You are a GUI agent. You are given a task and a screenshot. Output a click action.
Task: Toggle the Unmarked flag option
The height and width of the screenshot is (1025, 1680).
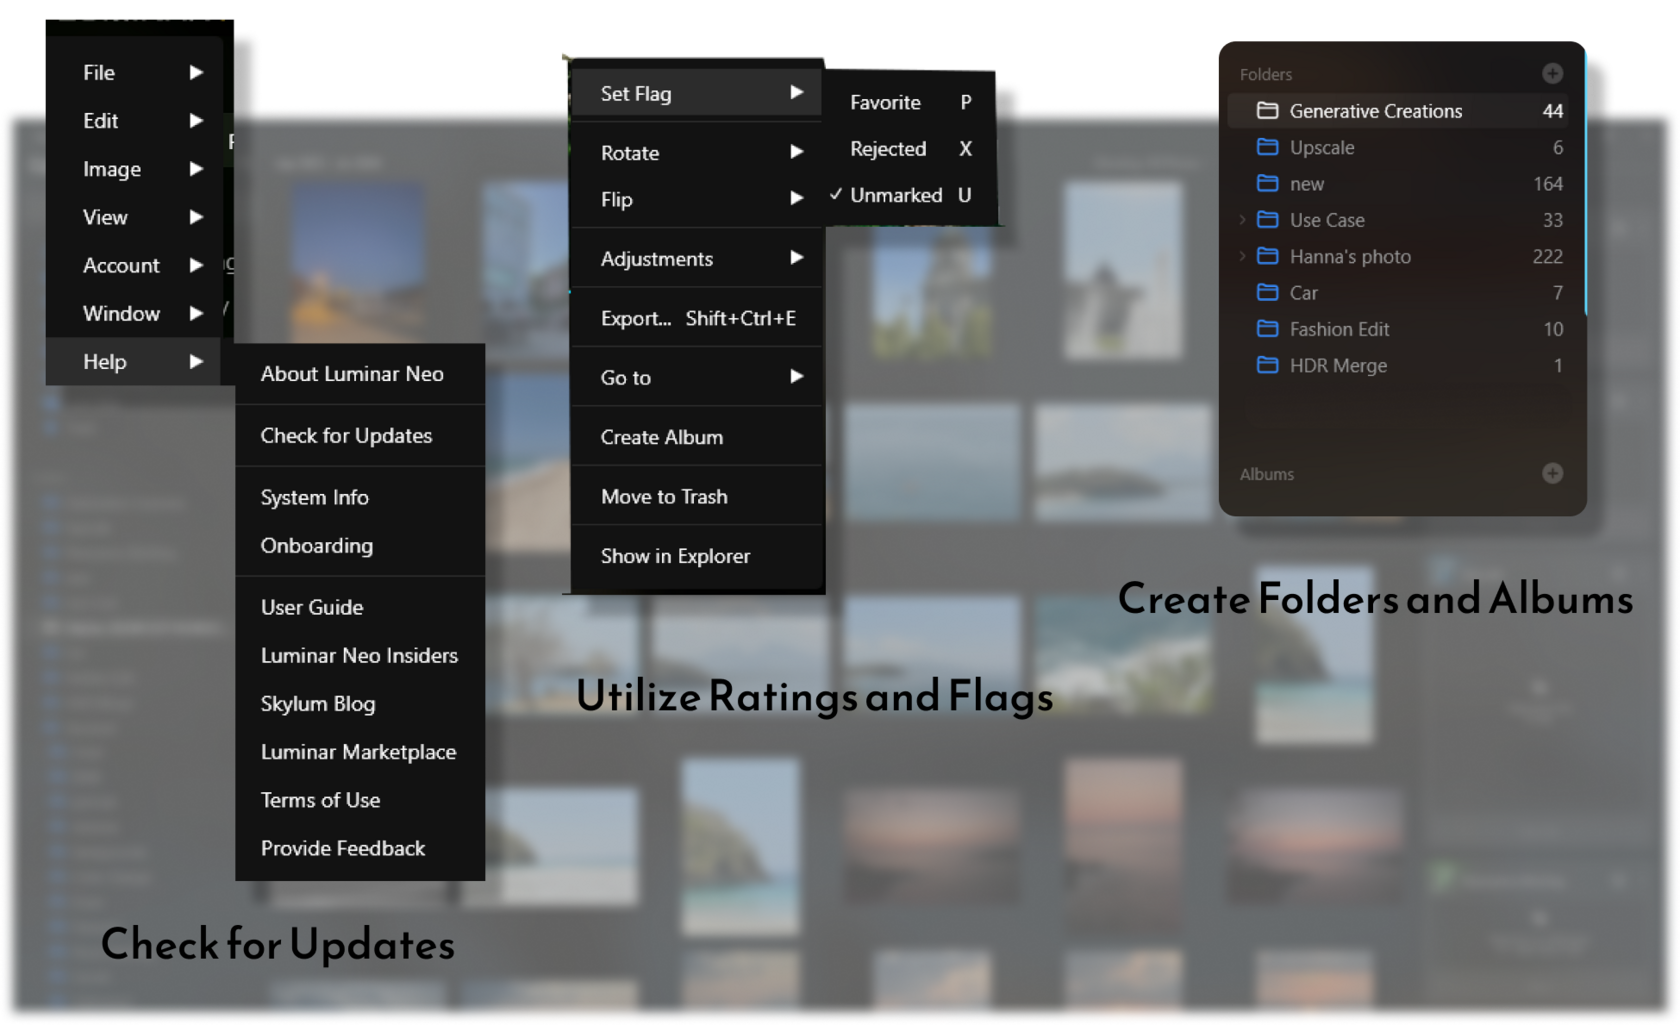895,195
